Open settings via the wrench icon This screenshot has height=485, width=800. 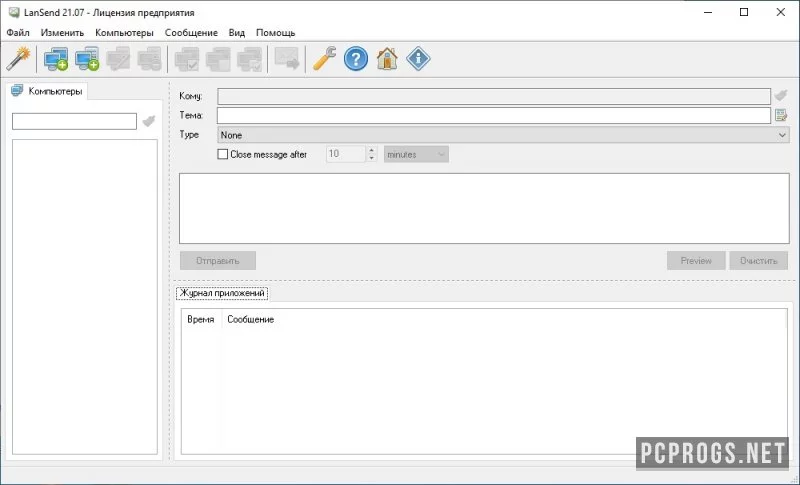324,59
